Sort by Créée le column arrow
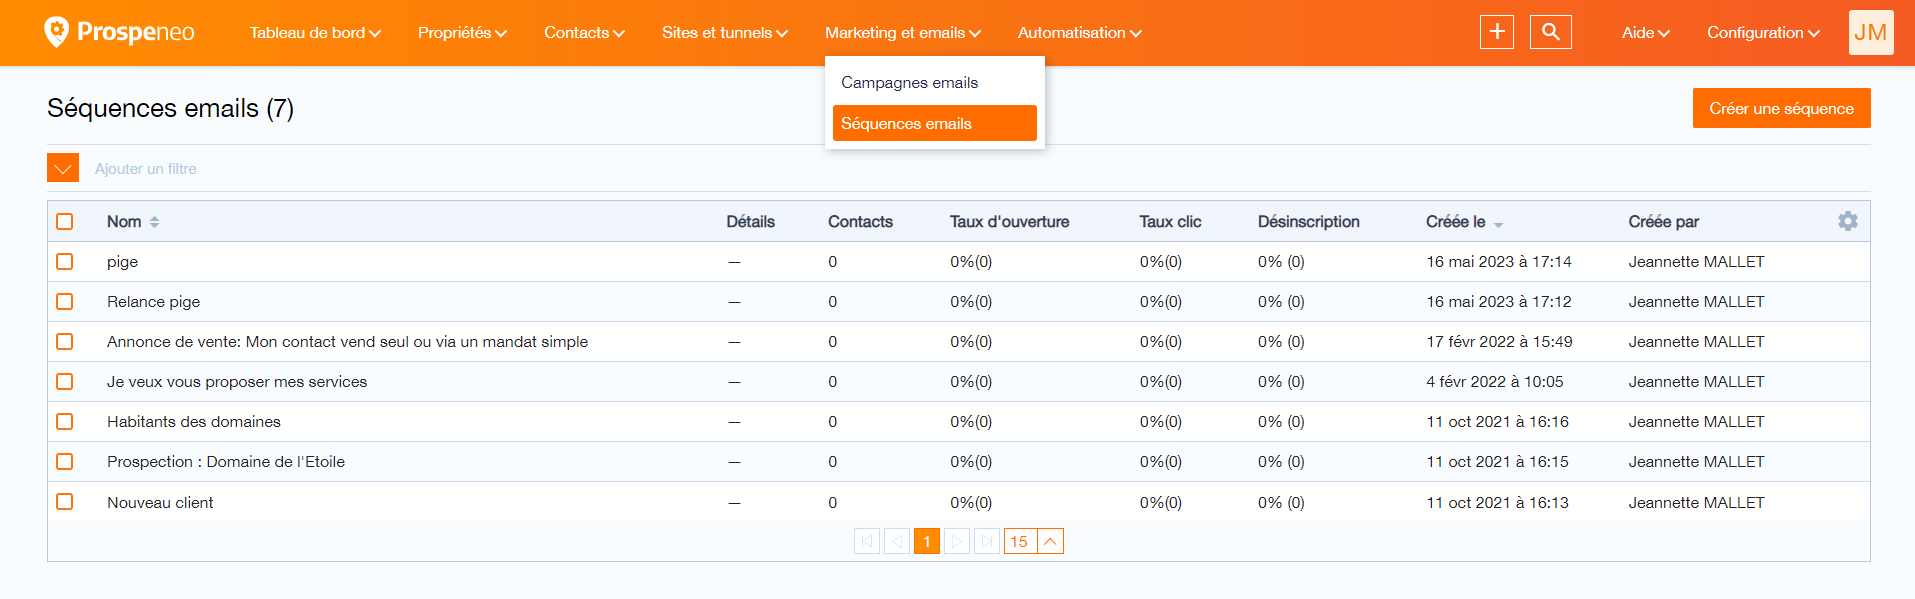This screenshot has width=1915, height=599. (1498, 224)
